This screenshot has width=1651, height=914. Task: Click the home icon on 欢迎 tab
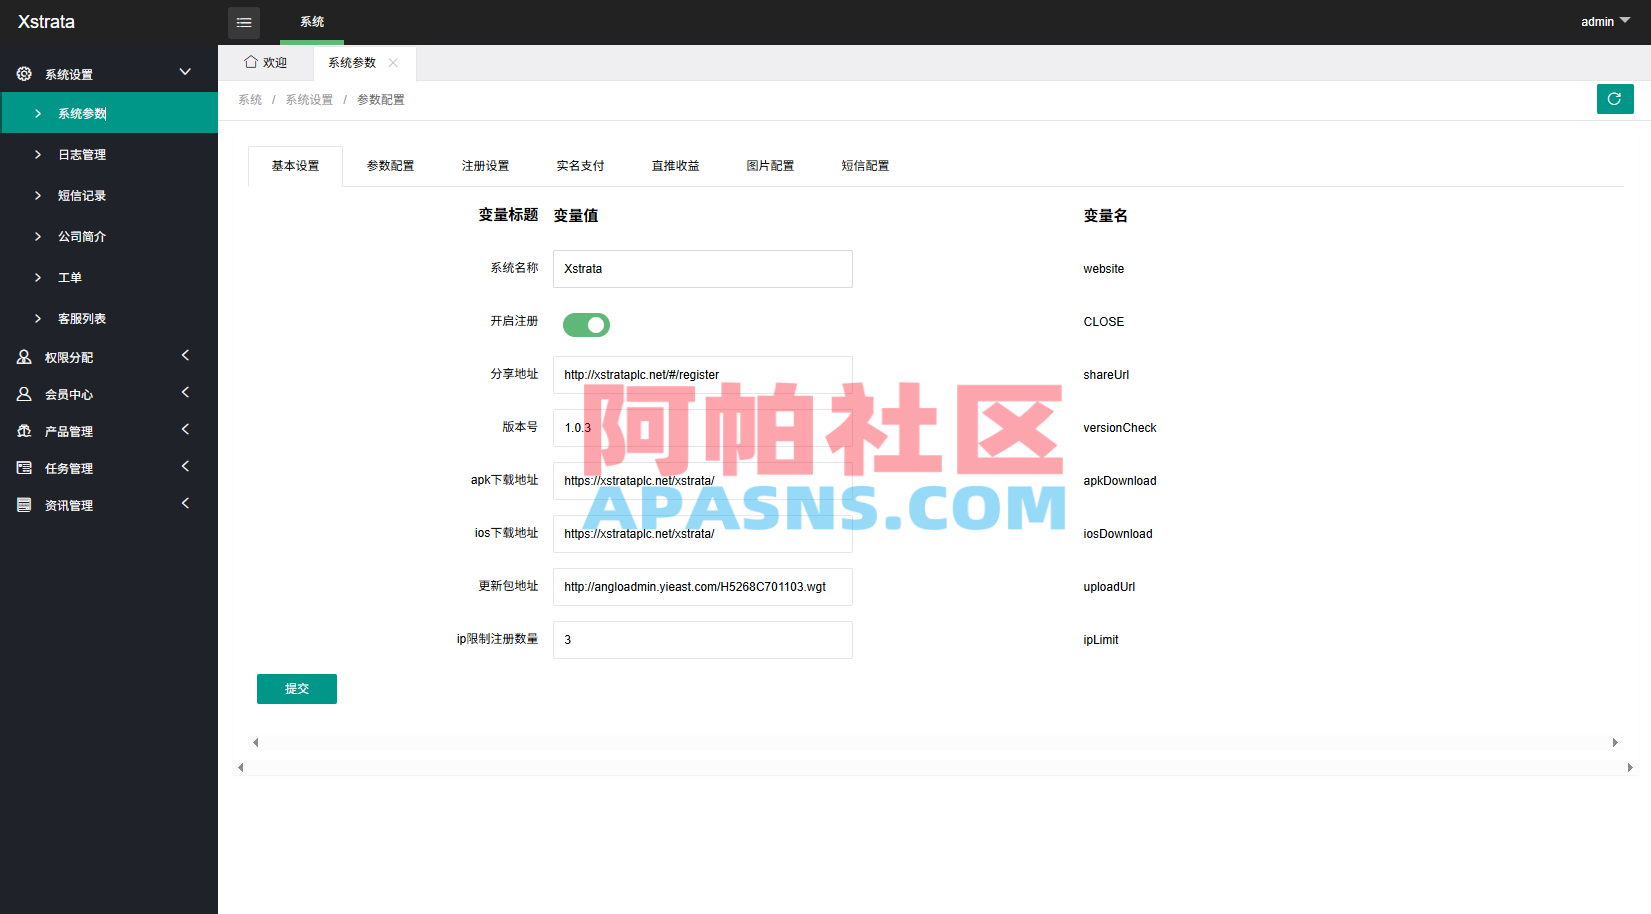251,62
